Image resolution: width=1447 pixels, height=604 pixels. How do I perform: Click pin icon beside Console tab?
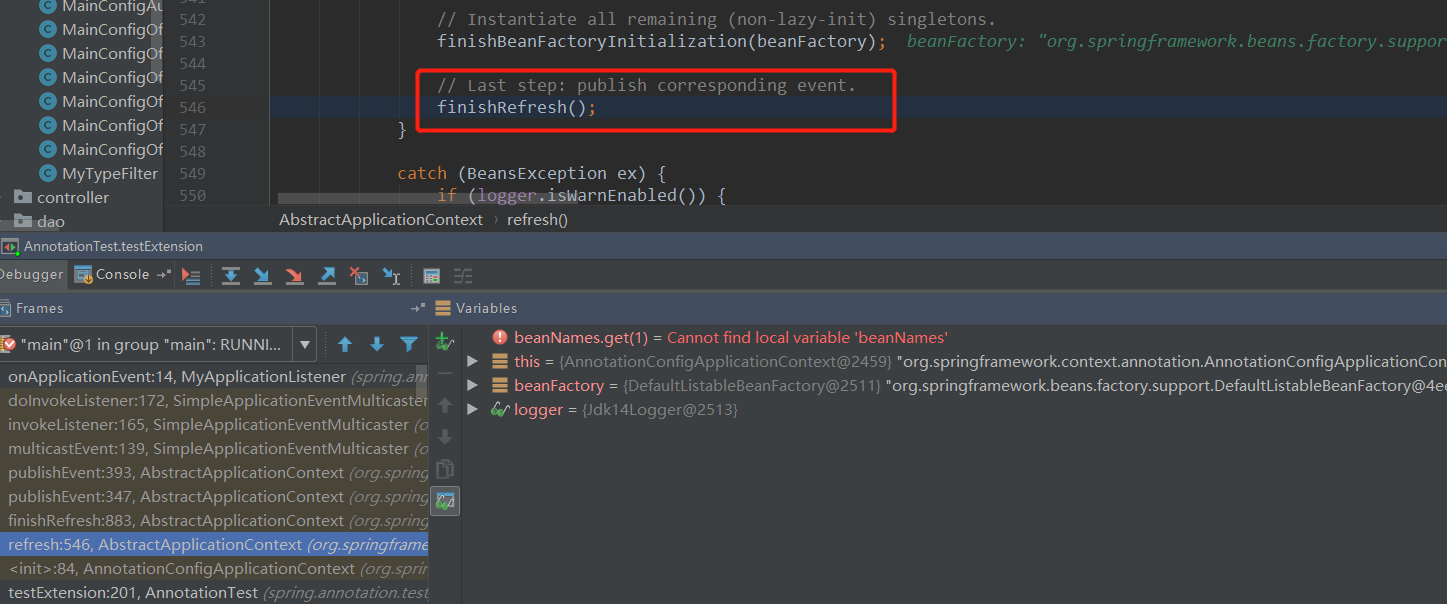point(163,275)
